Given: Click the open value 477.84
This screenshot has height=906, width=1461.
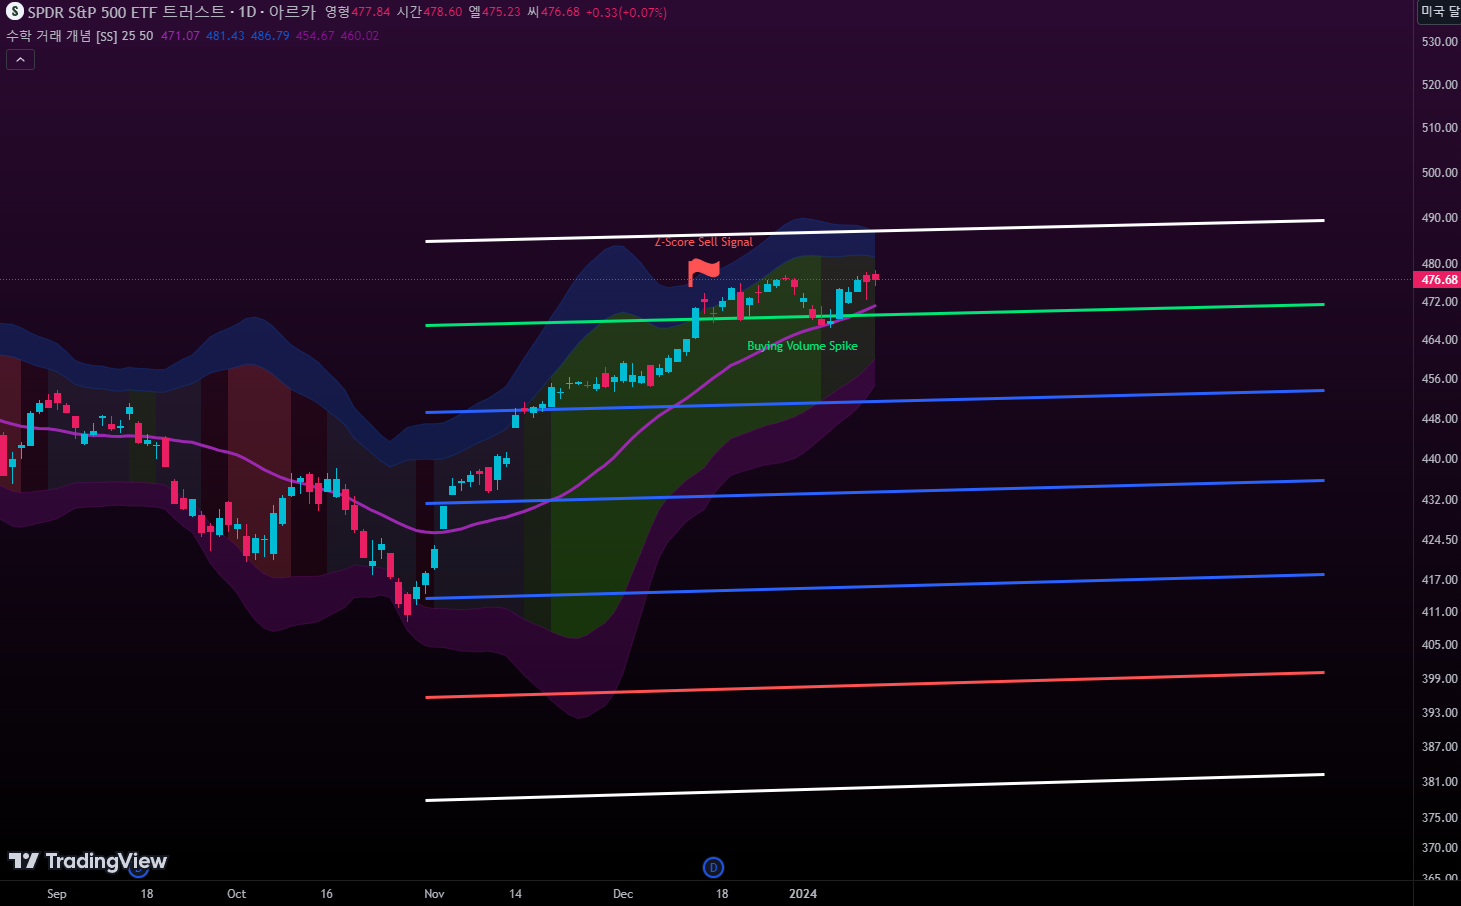Looking at the screenshot, I should click(x=370, y=12).
